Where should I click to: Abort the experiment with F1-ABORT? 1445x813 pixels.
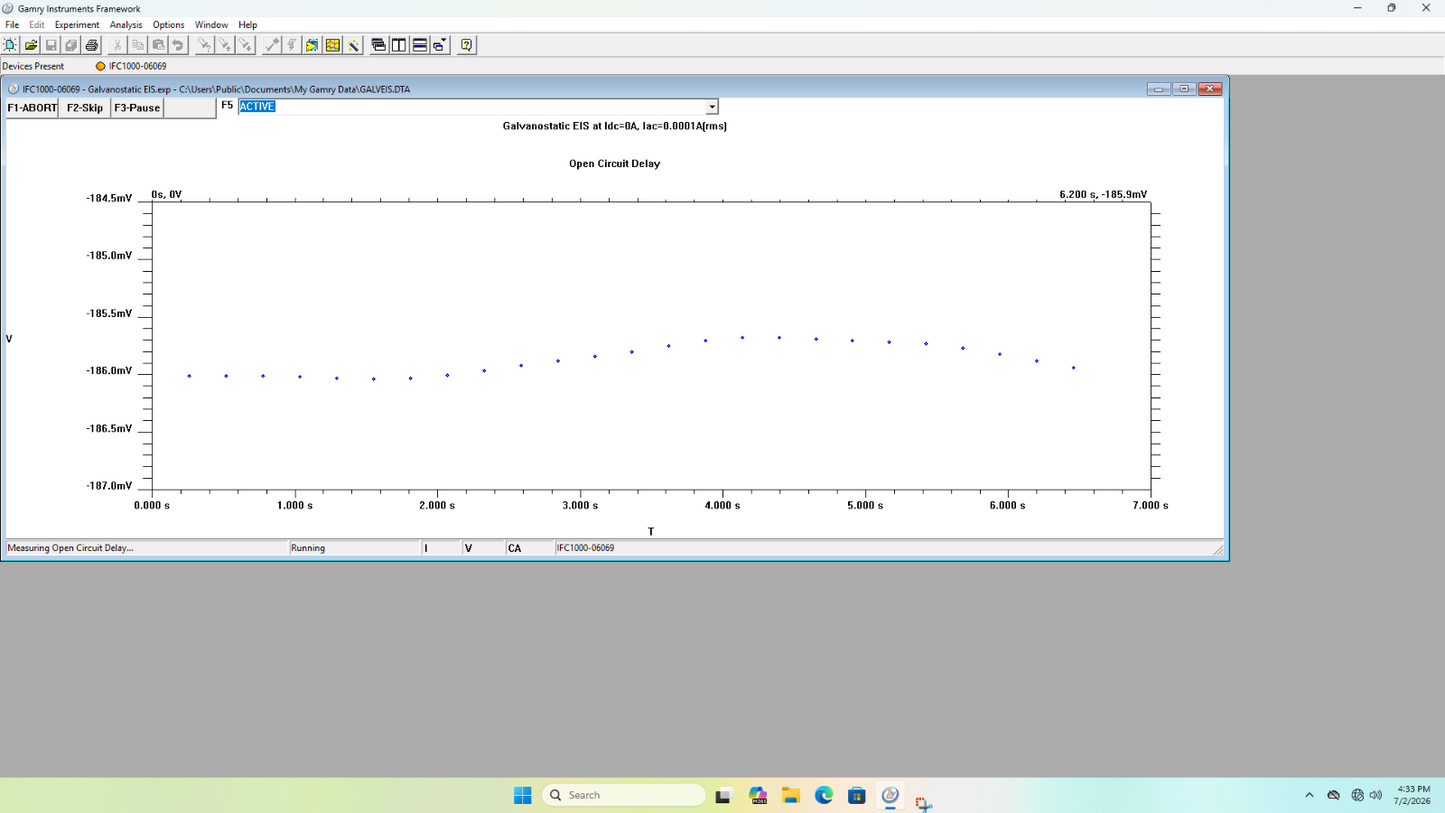pos(32,108)
